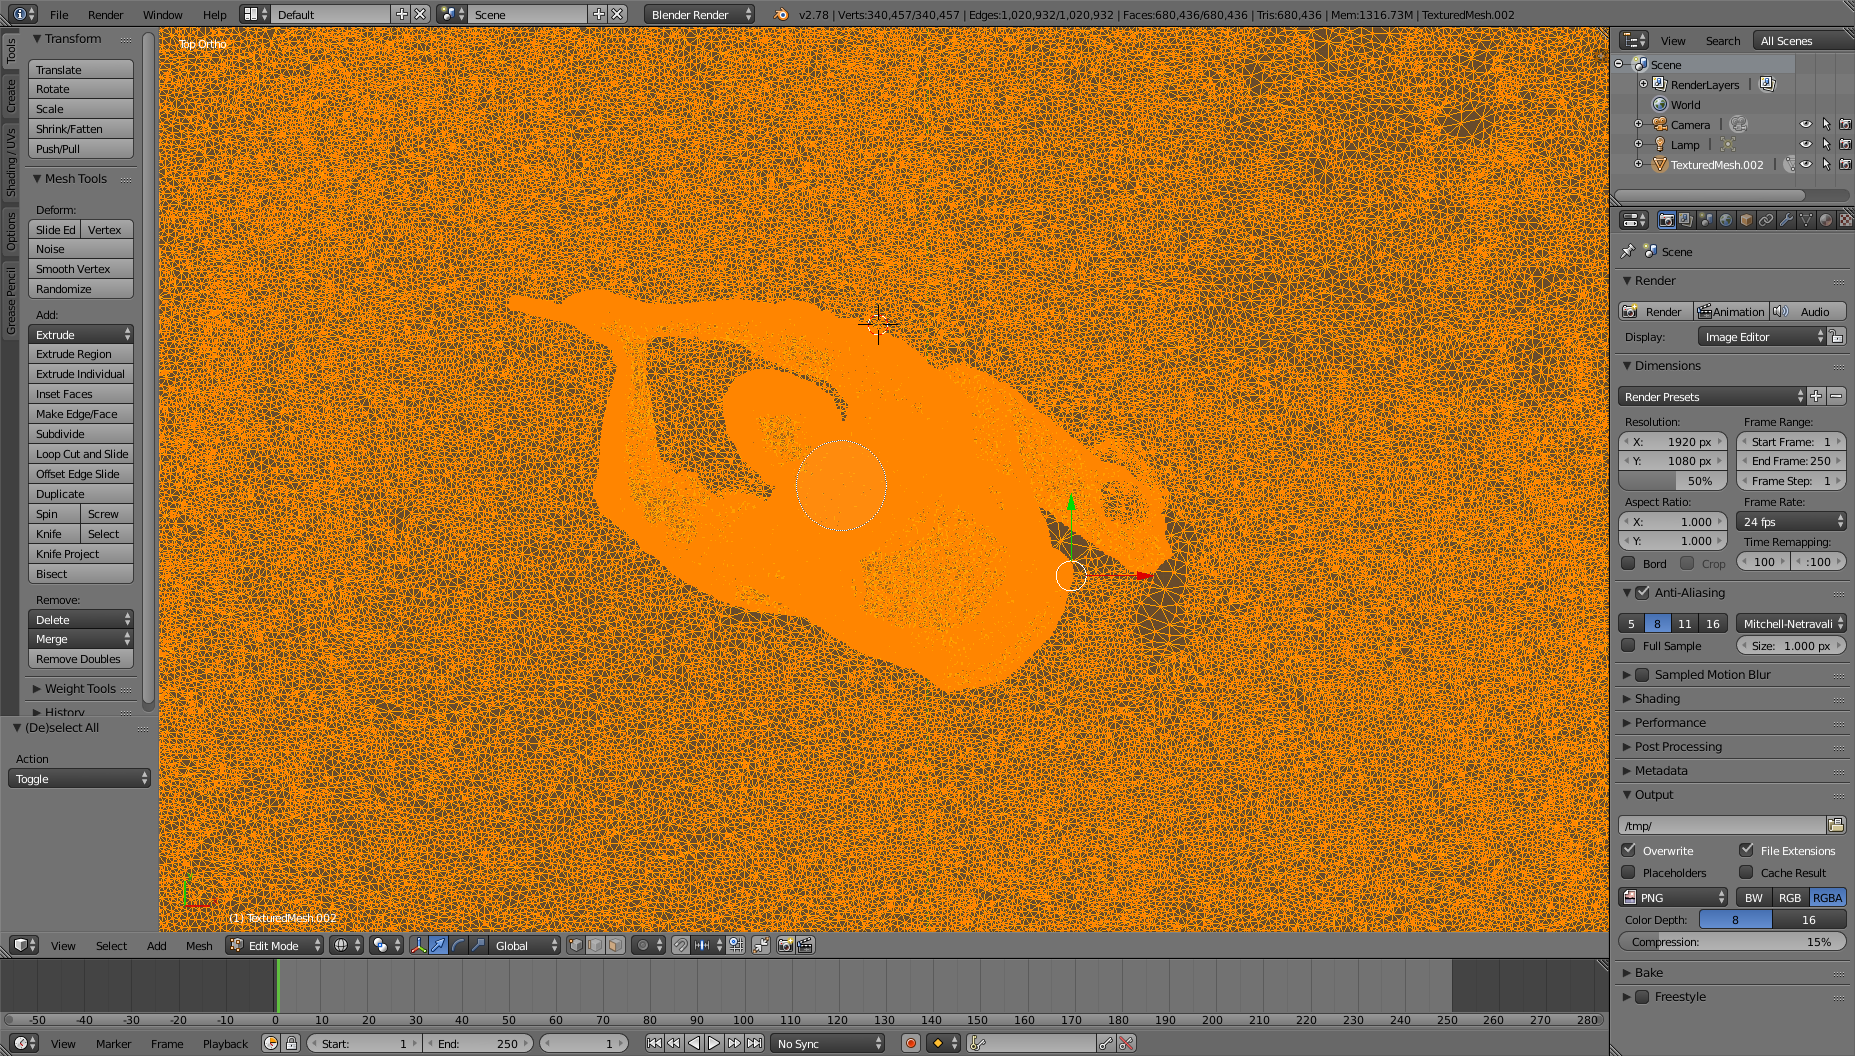1855x1056 pixels.
Task: Switch to vertex select mode icon
Action: (576, 945)
